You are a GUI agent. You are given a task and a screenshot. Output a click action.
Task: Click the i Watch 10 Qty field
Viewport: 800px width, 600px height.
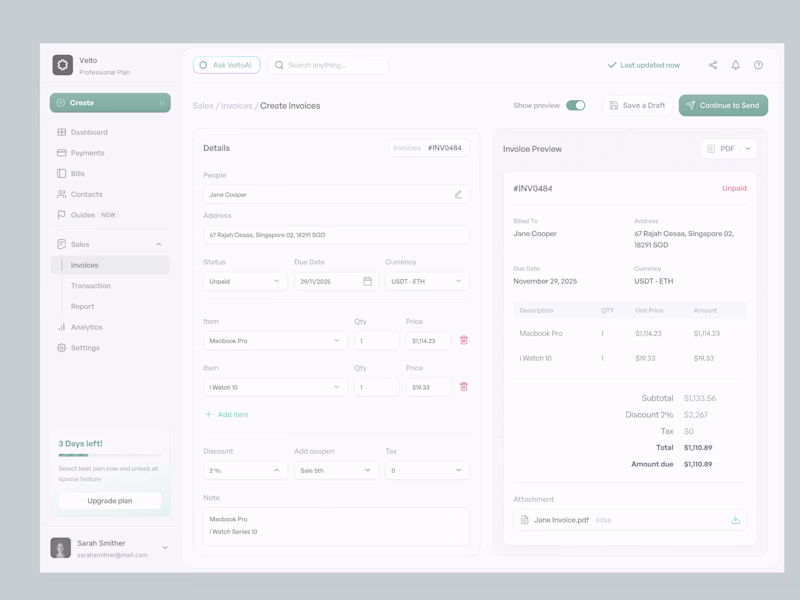pyautogui.click(x=377, y=387)
